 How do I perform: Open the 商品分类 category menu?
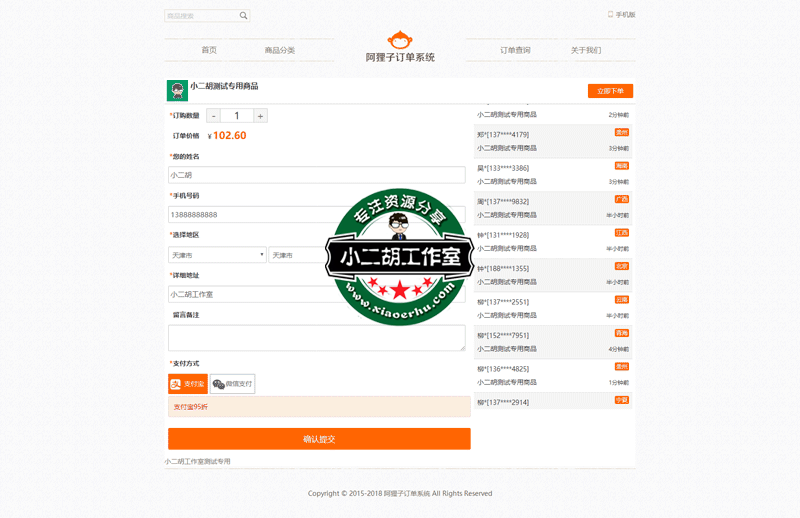280,50
